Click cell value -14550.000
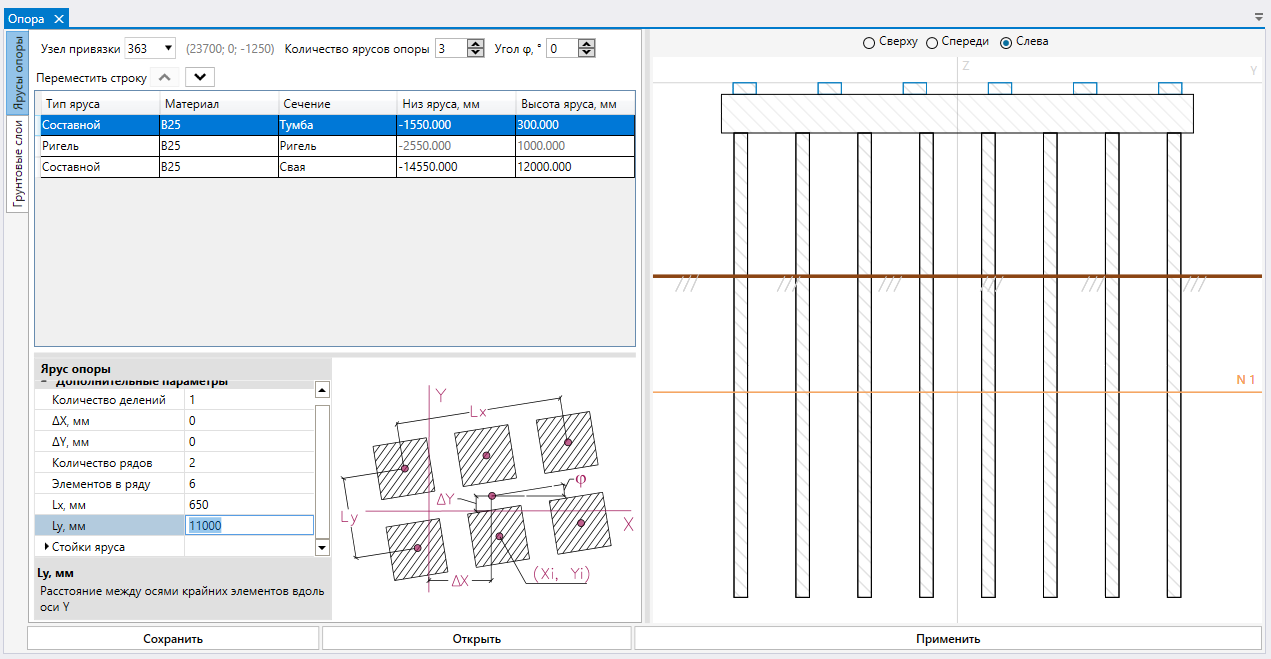 (455, 167)
